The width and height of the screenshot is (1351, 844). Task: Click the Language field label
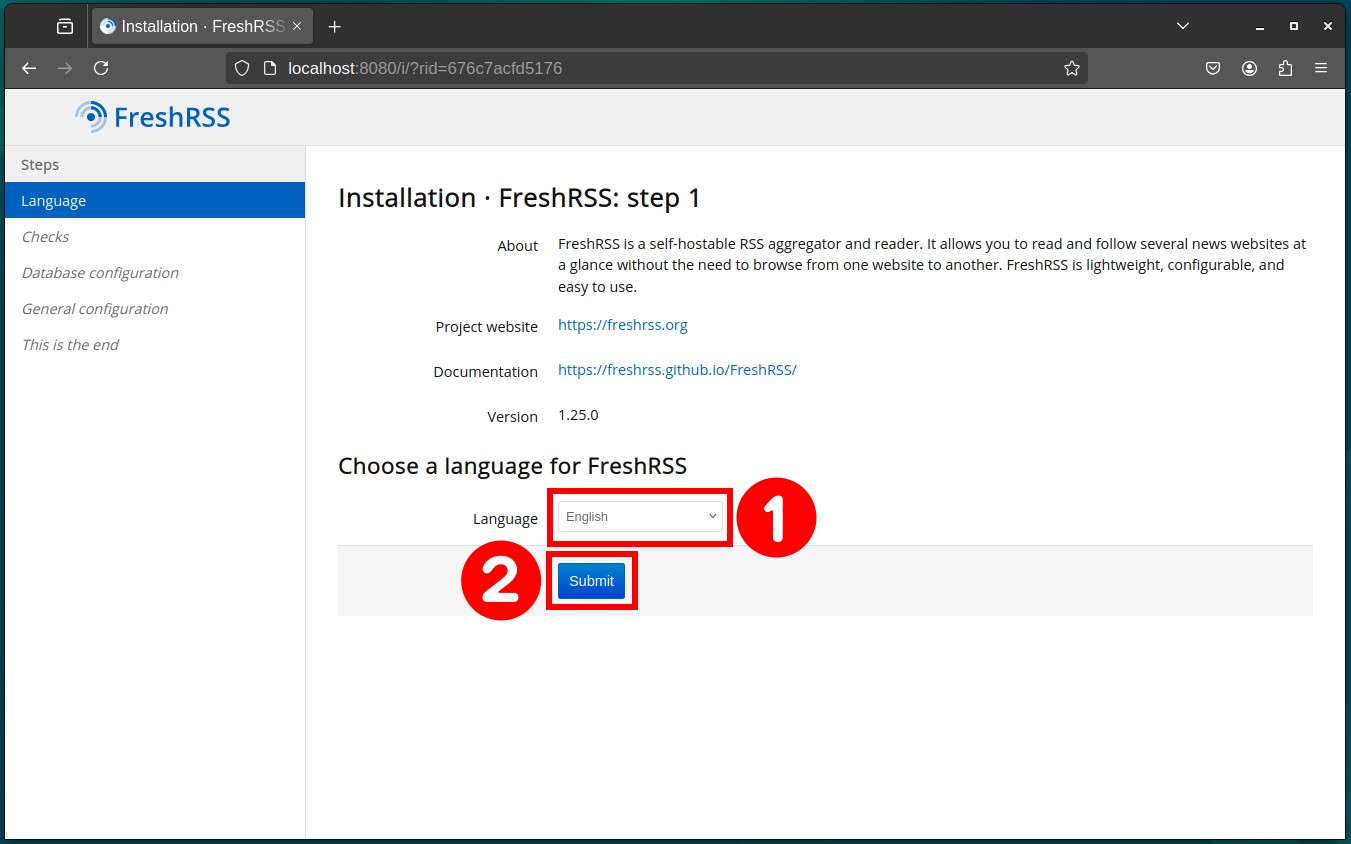505,519
